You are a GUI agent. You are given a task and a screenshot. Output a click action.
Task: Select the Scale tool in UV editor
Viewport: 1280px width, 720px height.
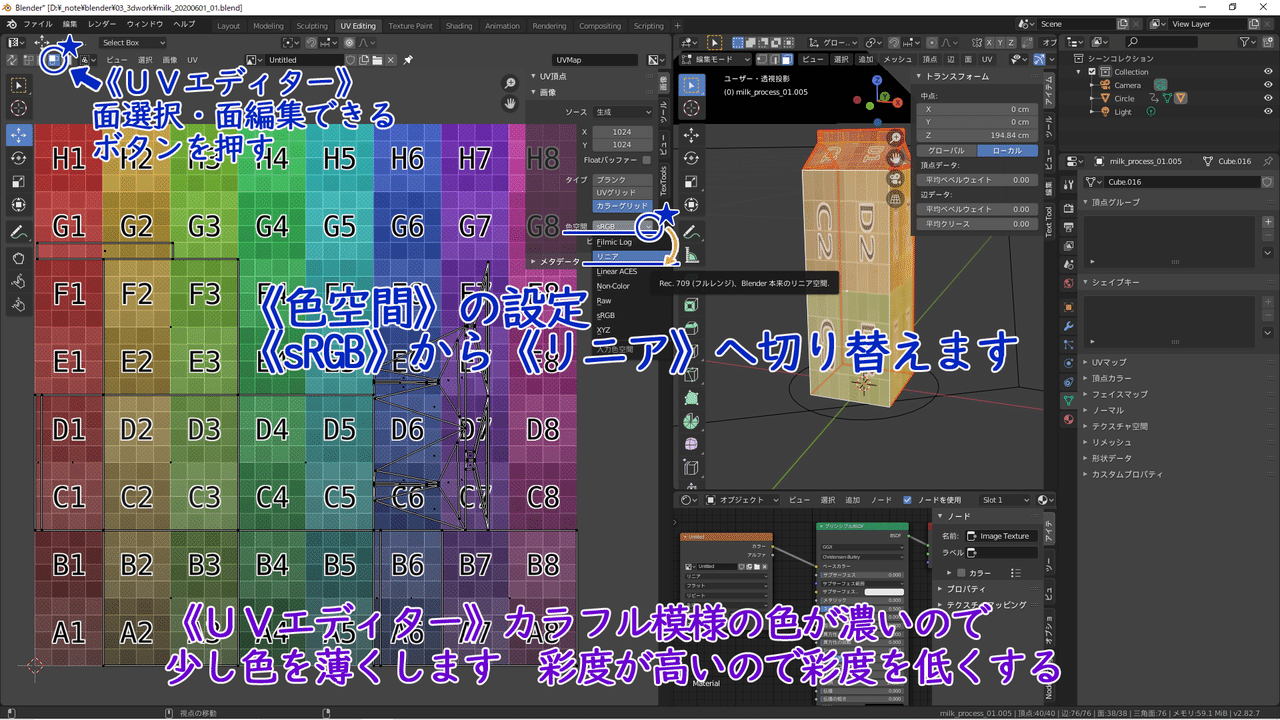pos(19,182)
